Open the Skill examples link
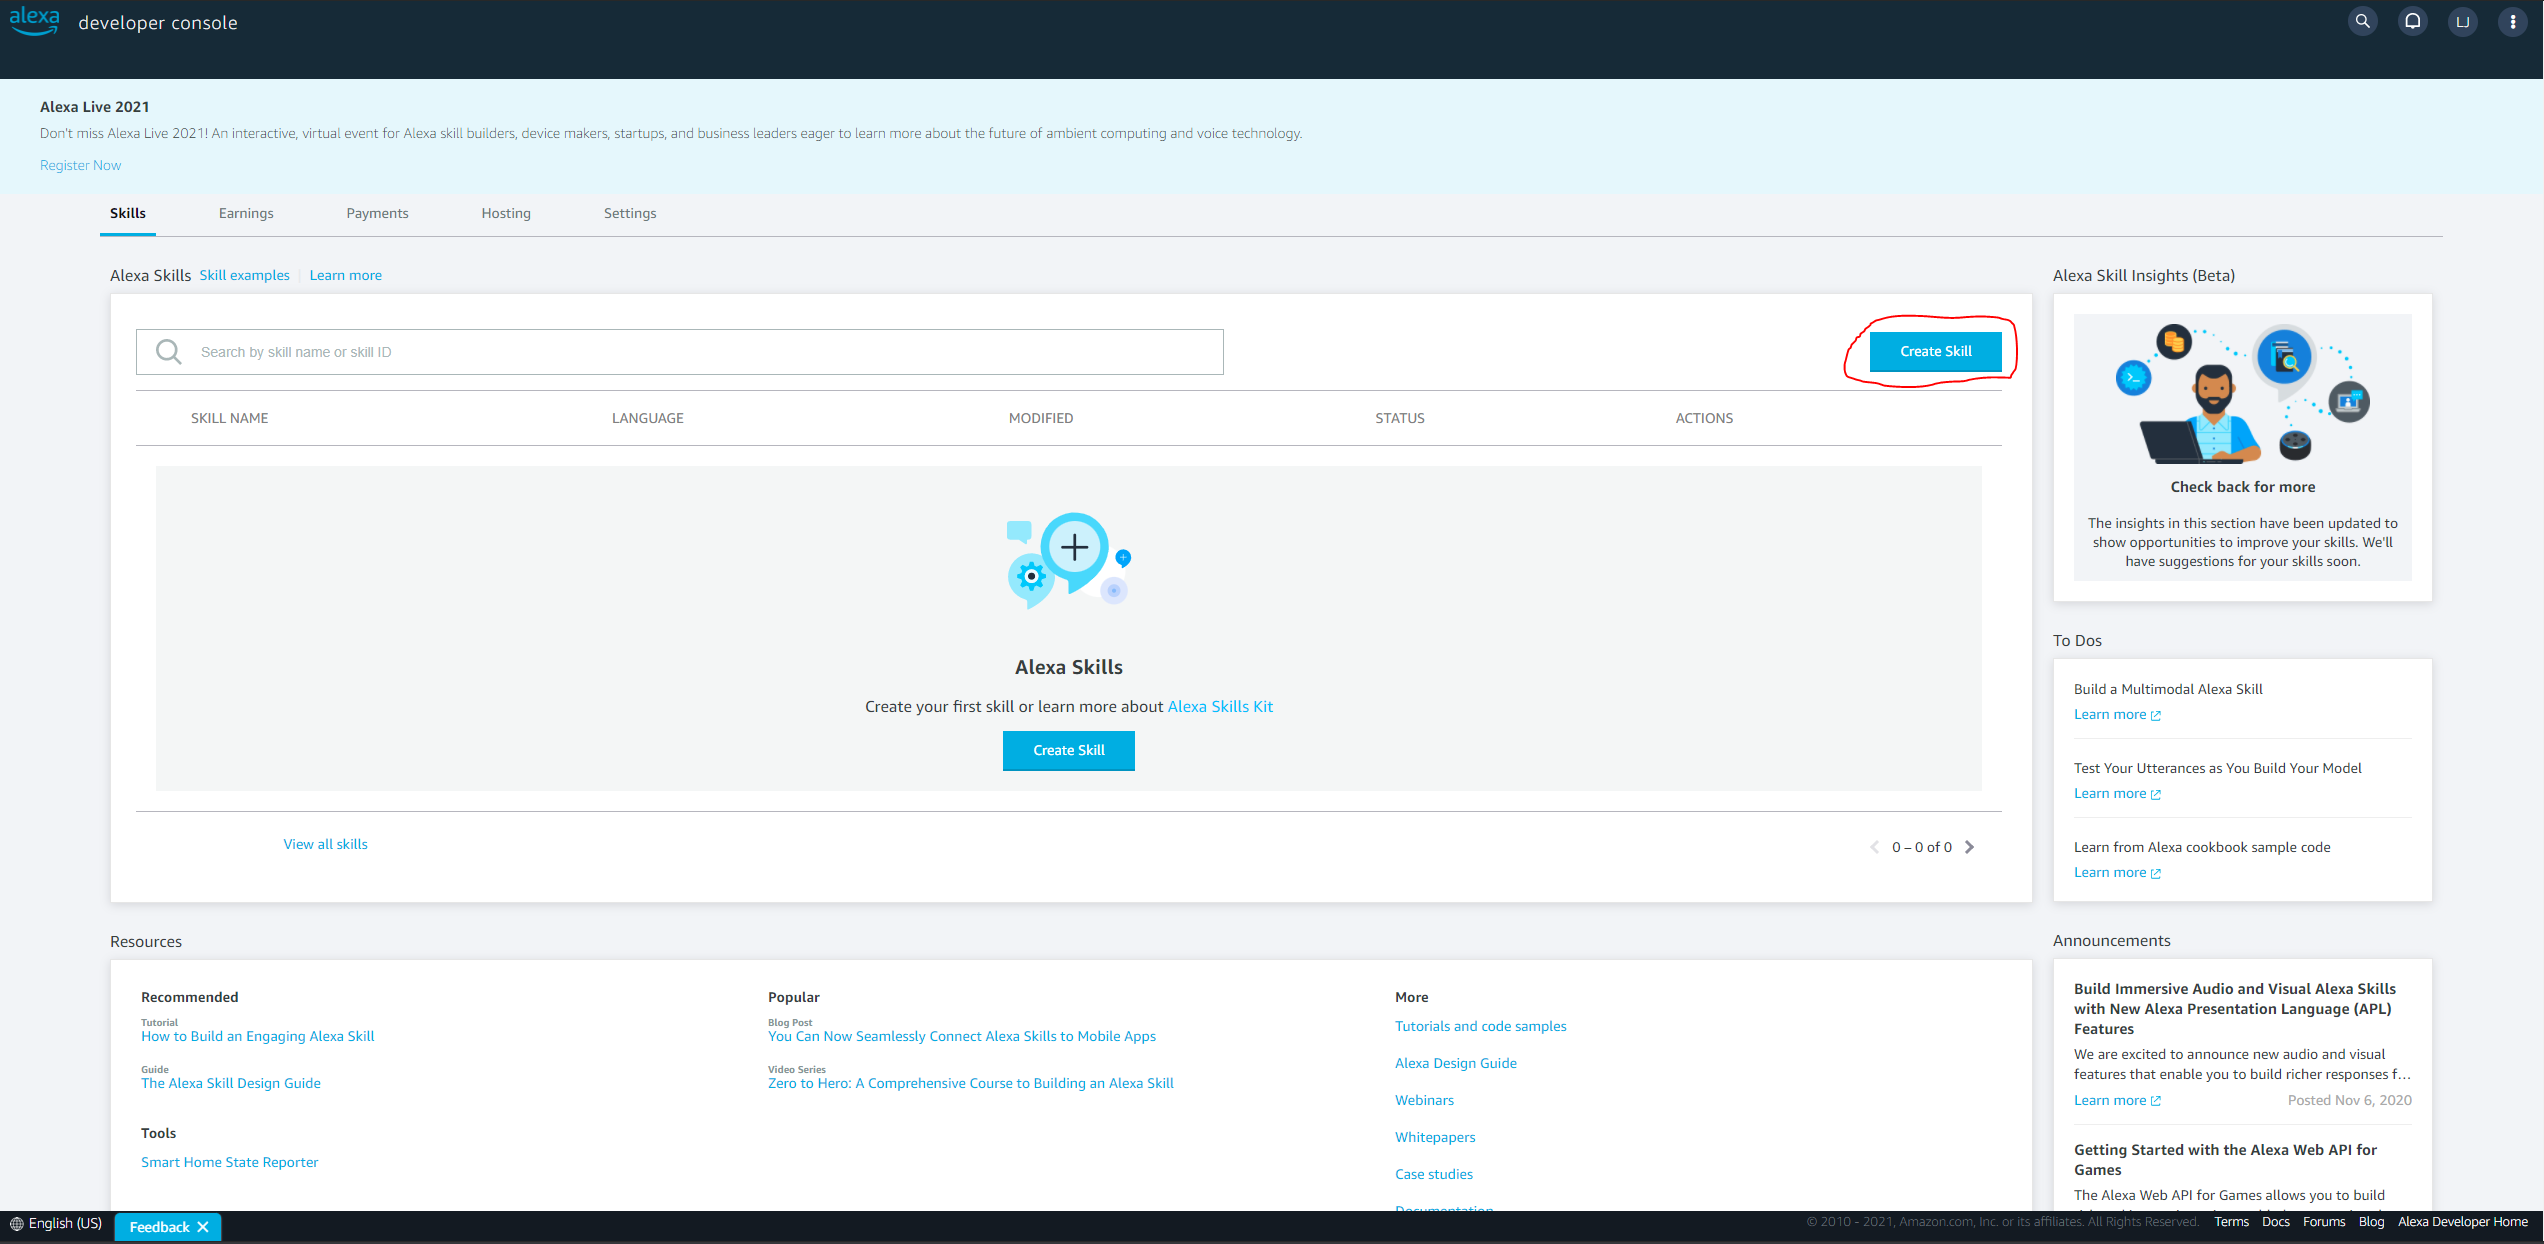The width and height of the screenshot is (2544, 1244). [244, 275]
